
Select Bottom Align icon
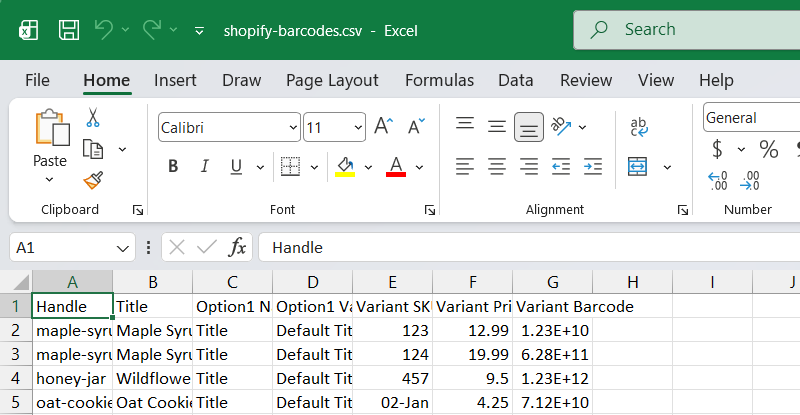529,127
